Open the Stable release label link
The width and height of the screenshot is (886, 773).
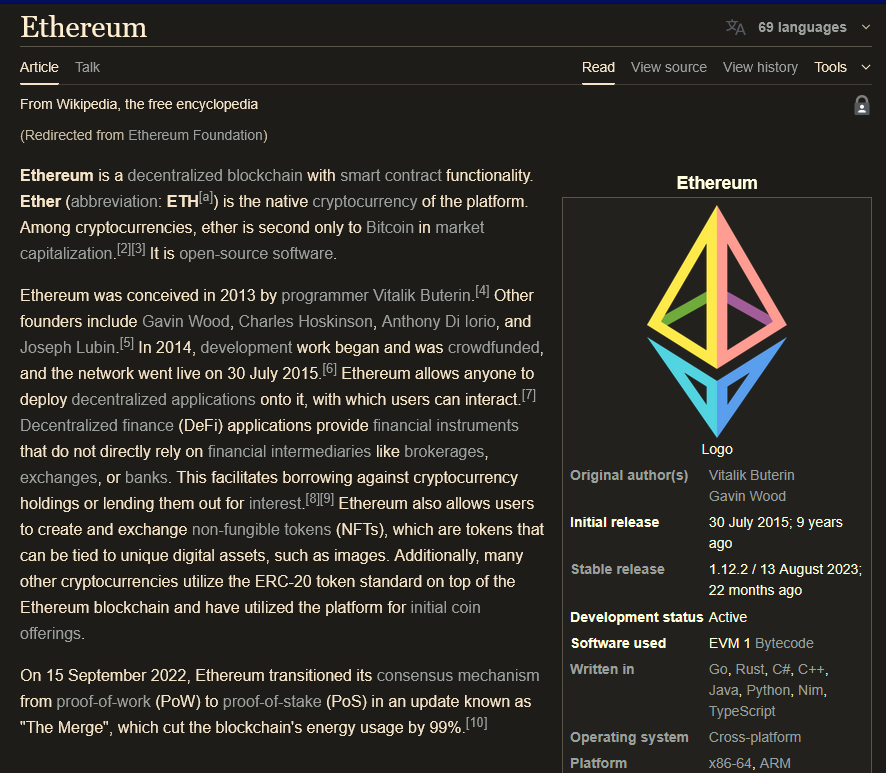(618, 569)
